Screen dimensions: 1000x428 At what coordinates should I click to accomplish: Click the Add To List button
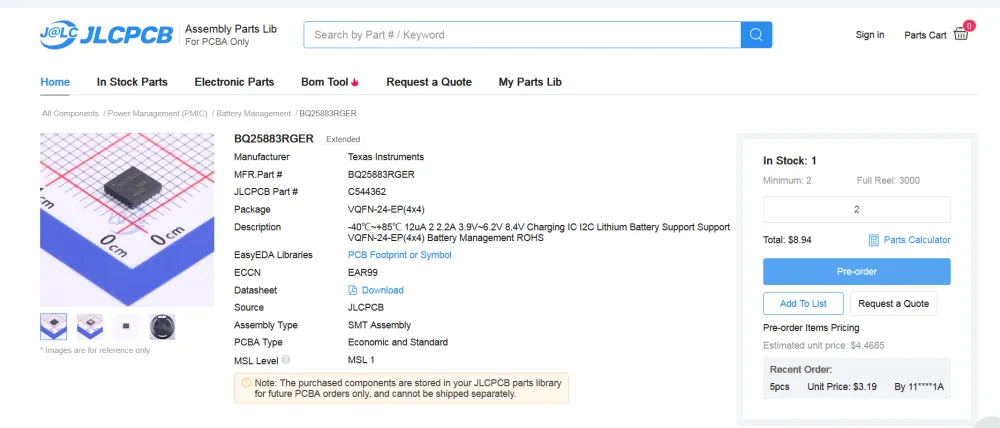click(x=803, y=304)
